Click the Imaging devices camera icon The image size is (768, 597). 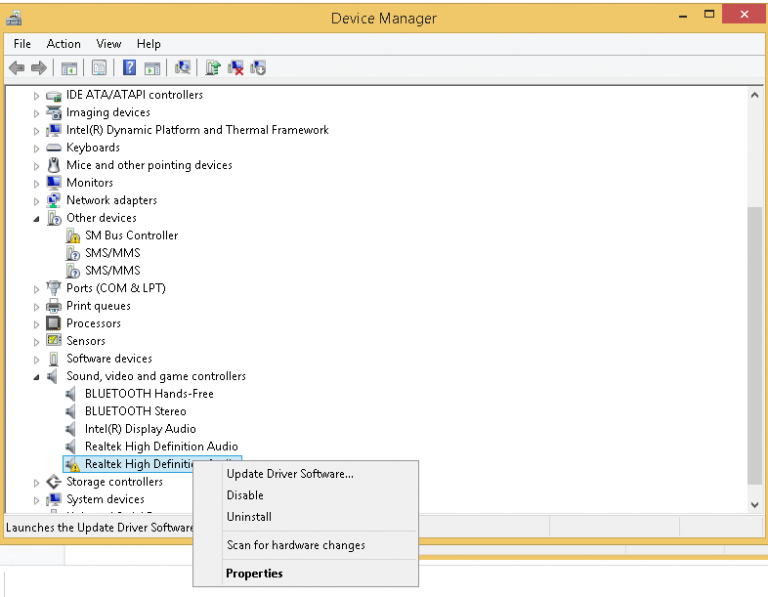53,112
